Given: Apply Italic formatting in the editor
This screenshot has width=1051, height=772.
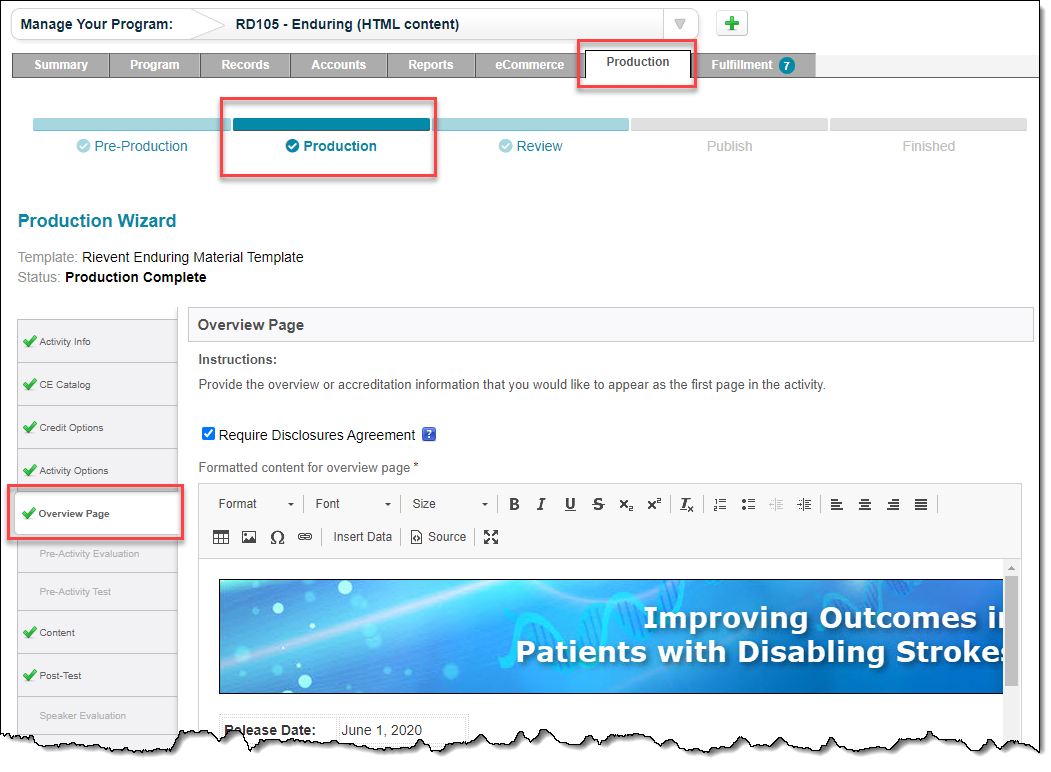Looking at the screenshot, I should (542, 504).
